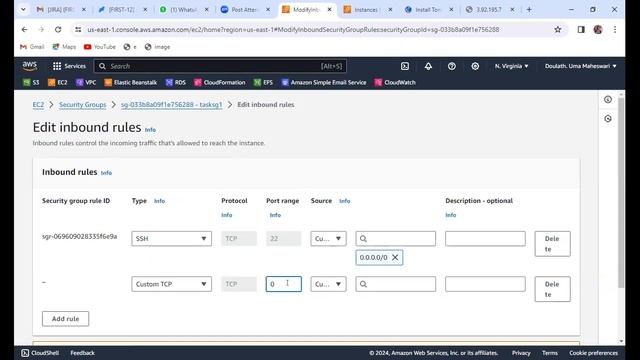Open the CloudShell icon in top navigation
Viewport: 640px width, 360px height.
(404, 66)
